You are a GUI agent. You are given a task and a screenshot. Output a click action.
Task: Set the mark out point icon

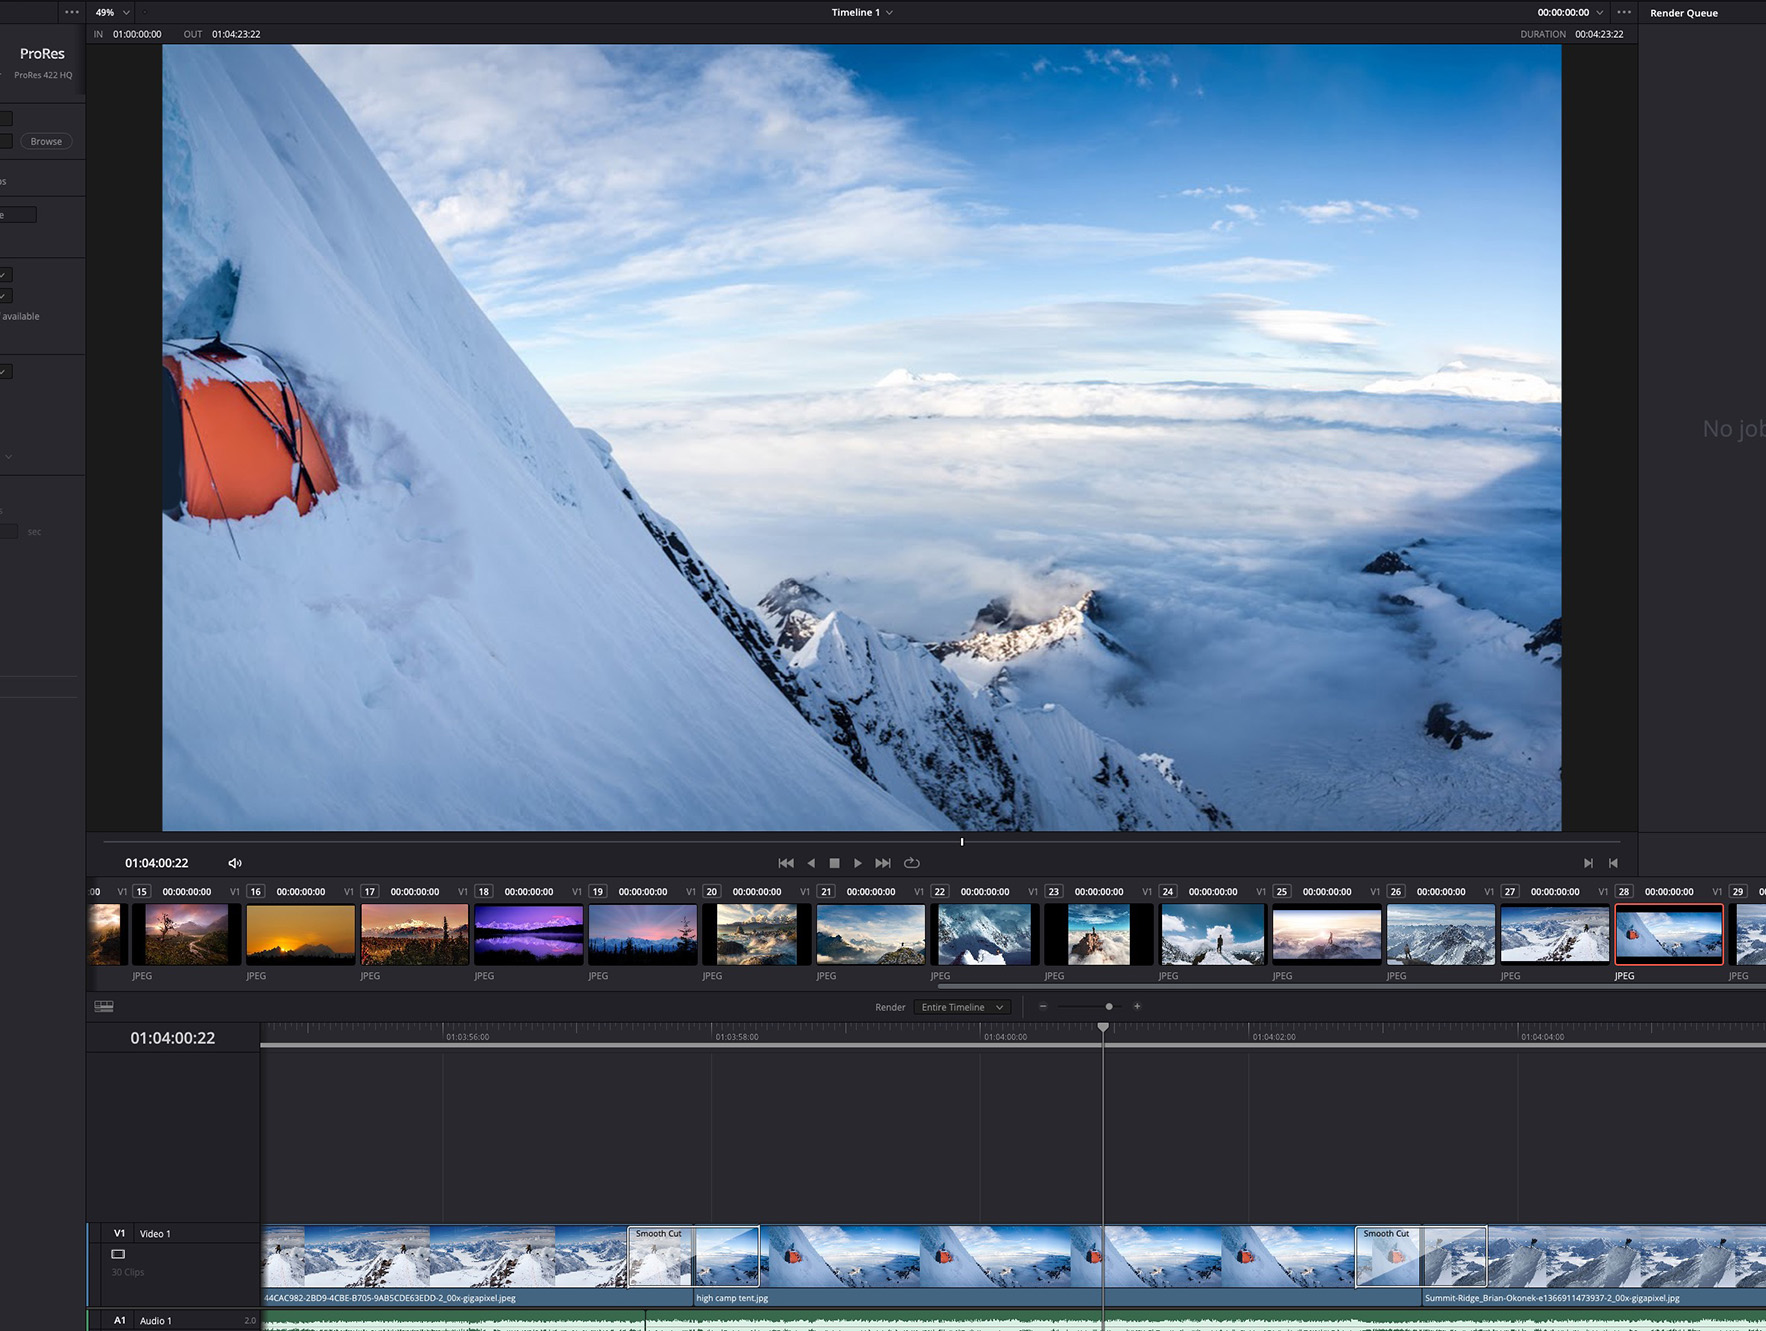1613,863
